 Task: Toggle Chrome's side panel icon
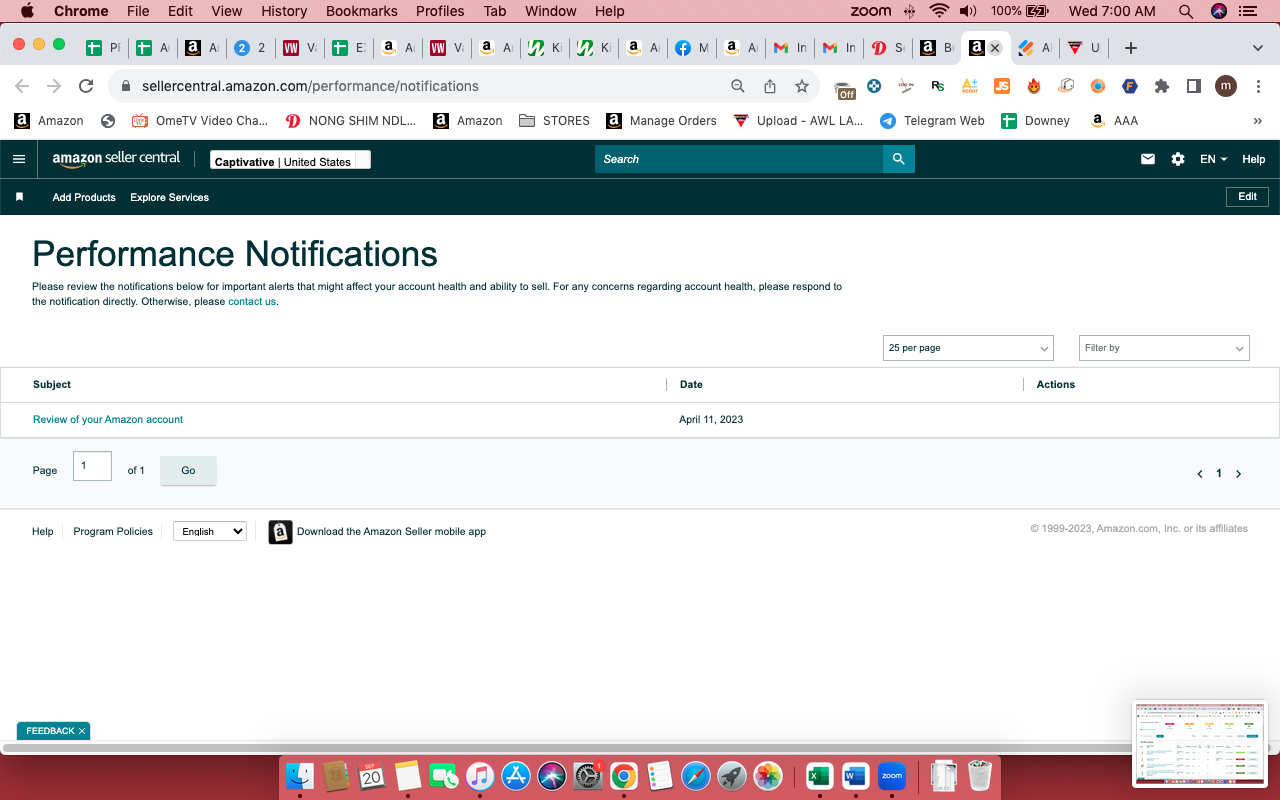click(1194, 86)
